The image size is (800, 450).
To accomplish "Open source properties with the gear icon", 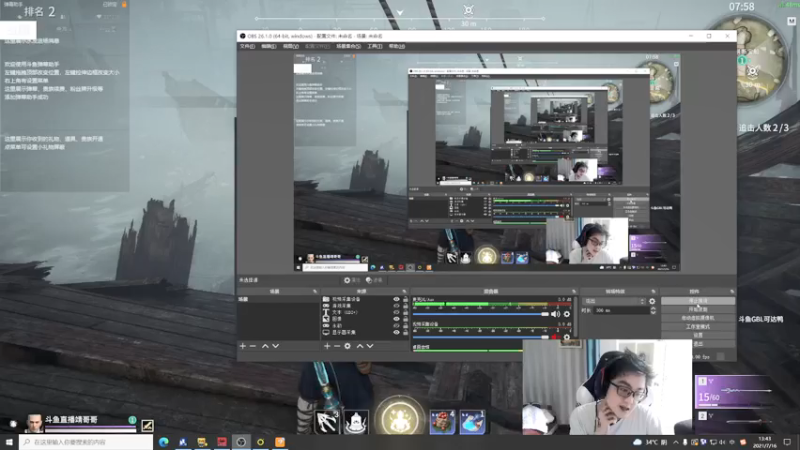I will pyautogui.click(x=347, y=346).
